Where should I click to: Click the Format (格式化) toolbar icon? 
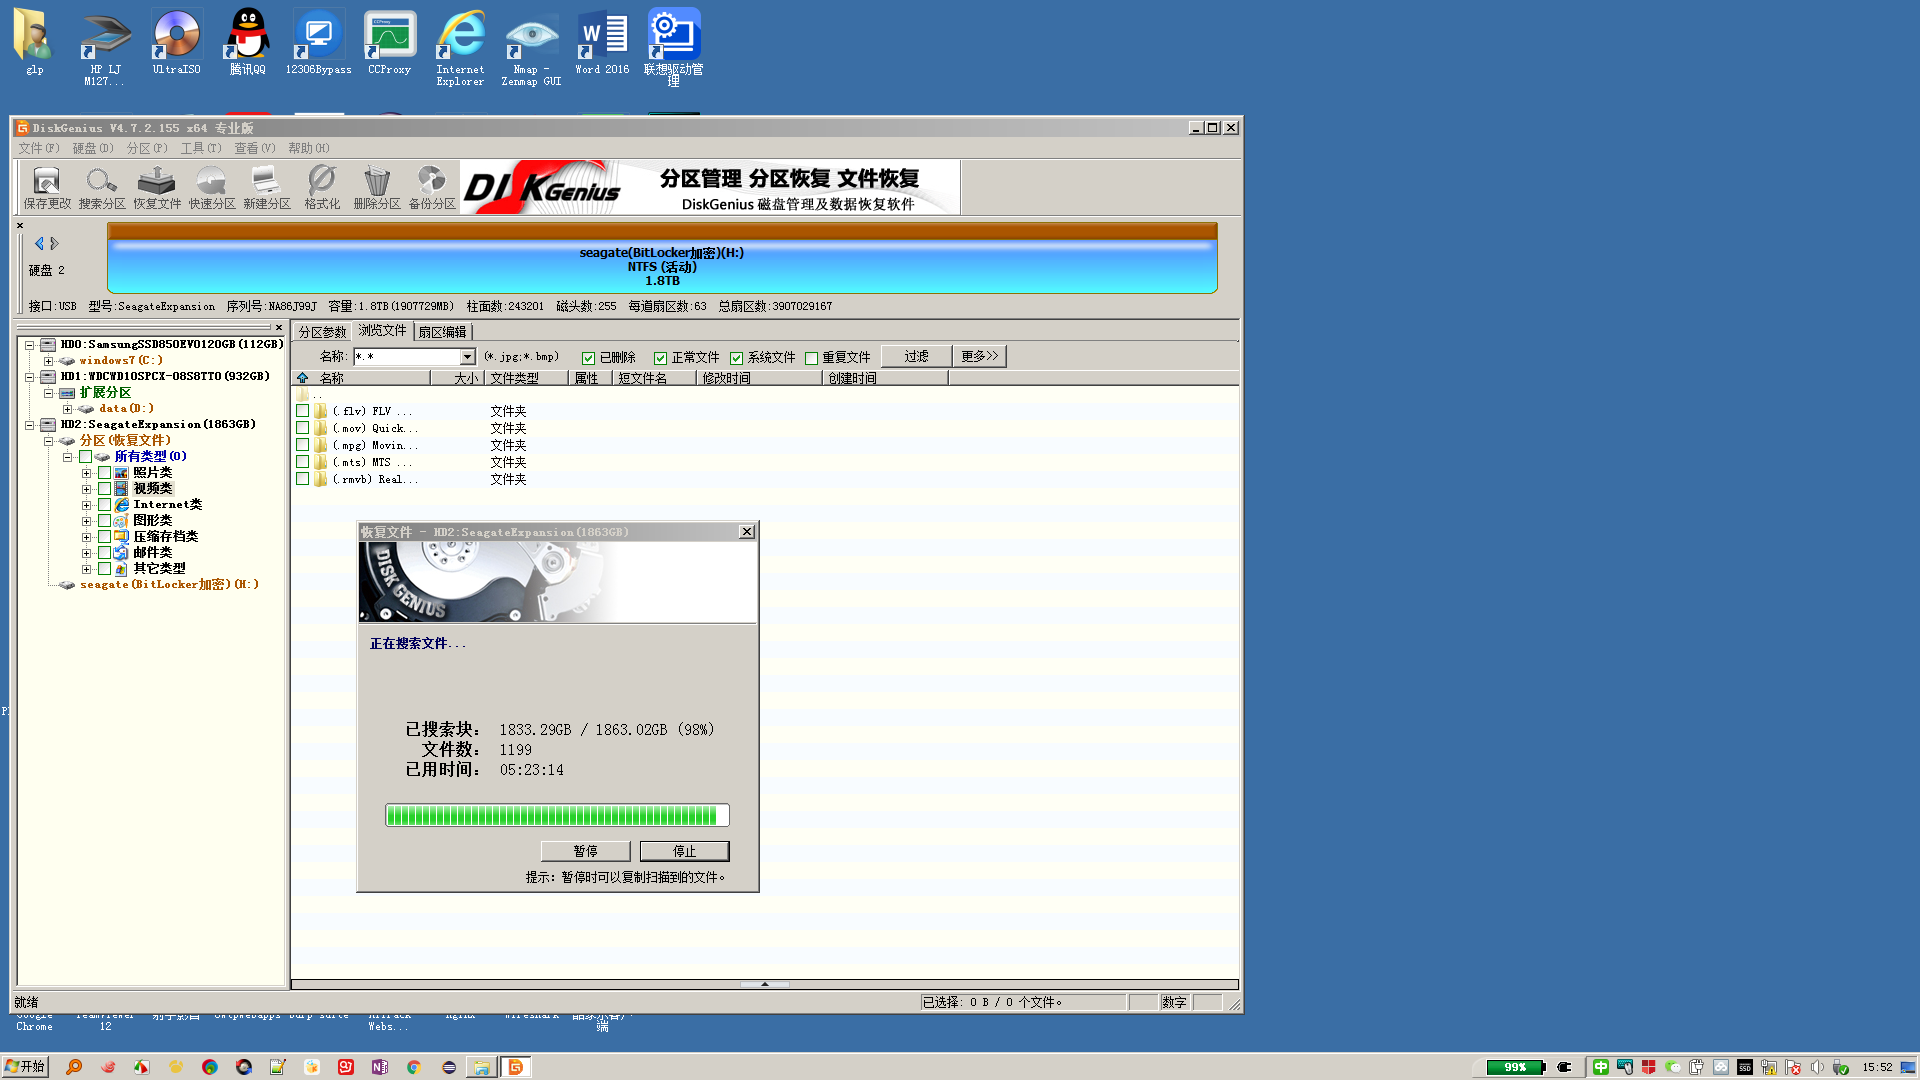tap(322, 187)
